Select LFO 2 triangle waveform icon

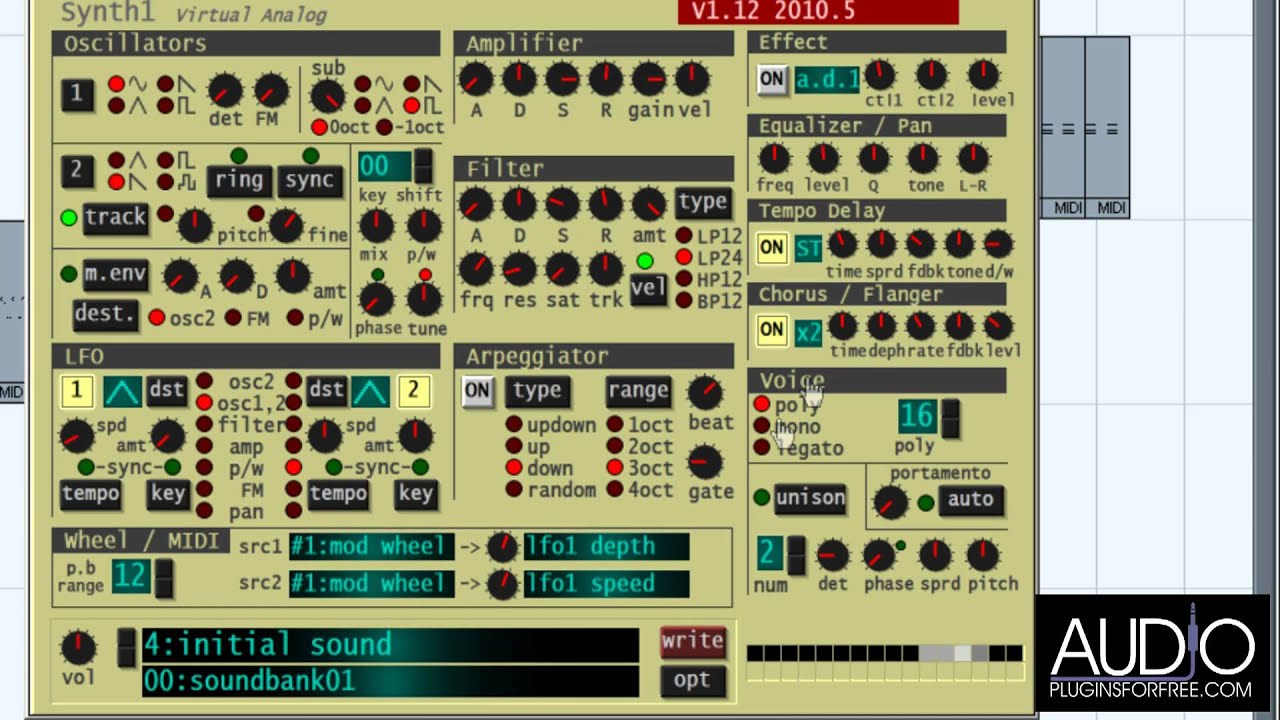(369, 391)
